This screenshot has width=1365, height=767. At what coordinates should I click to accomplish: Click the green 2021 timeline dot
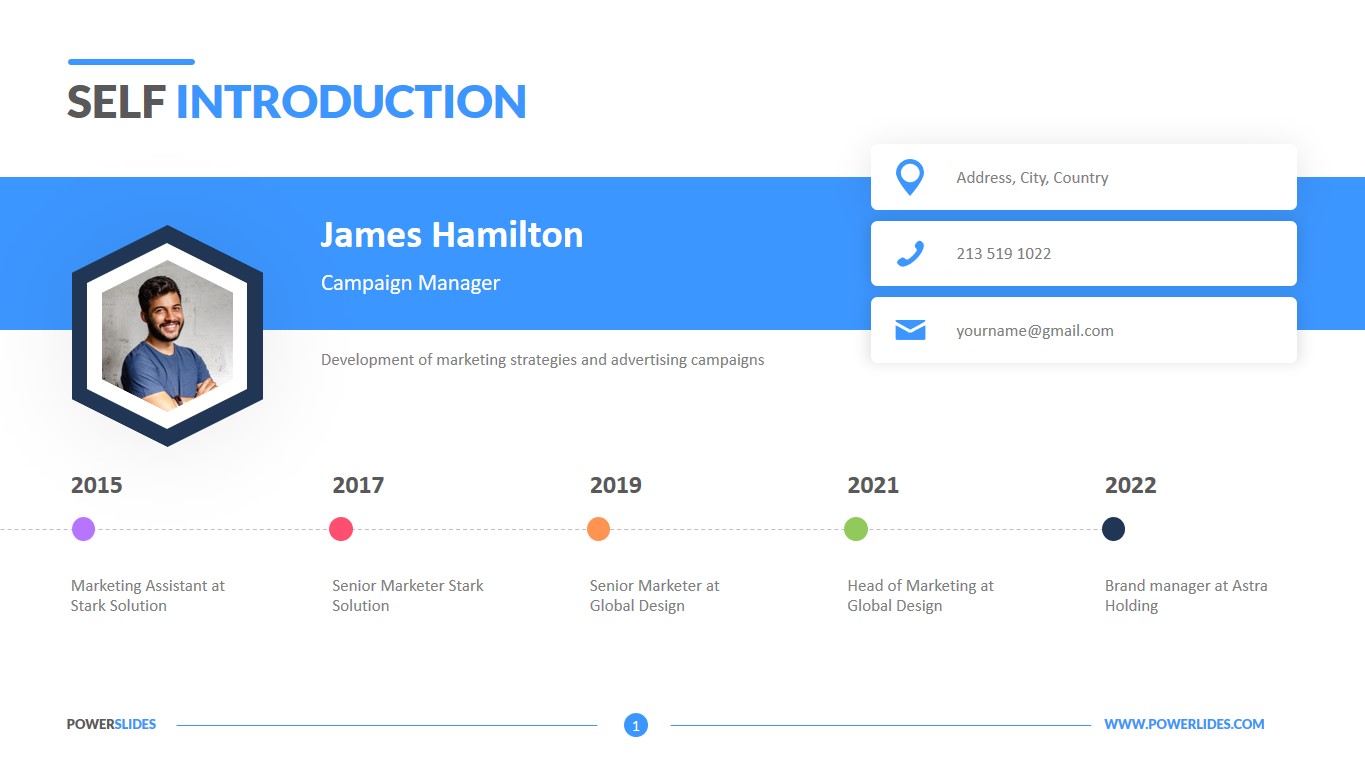[x=856, y=529]
